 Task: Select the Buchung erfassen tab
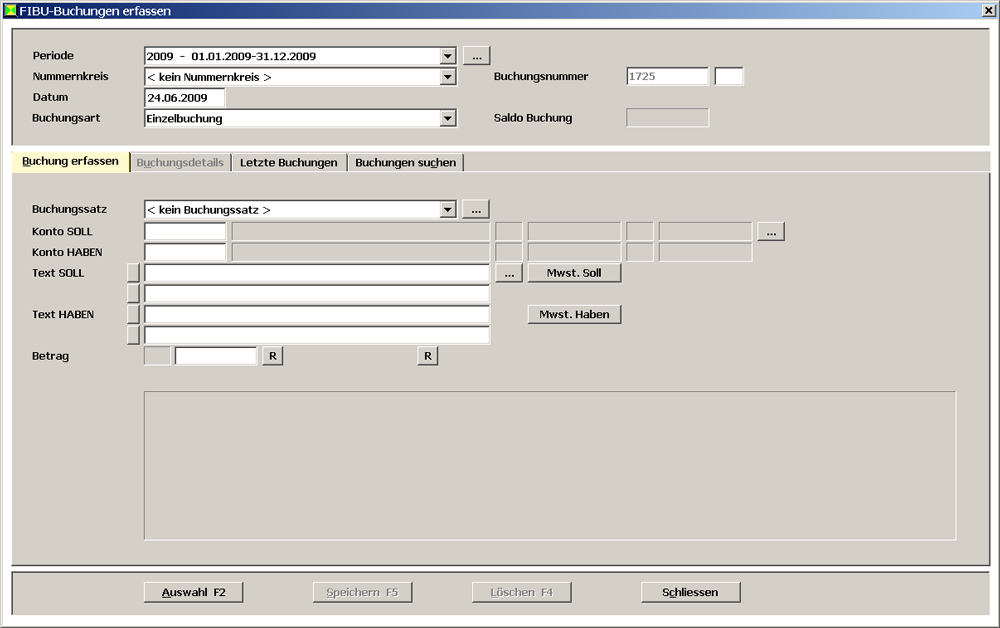coord(70,161)
